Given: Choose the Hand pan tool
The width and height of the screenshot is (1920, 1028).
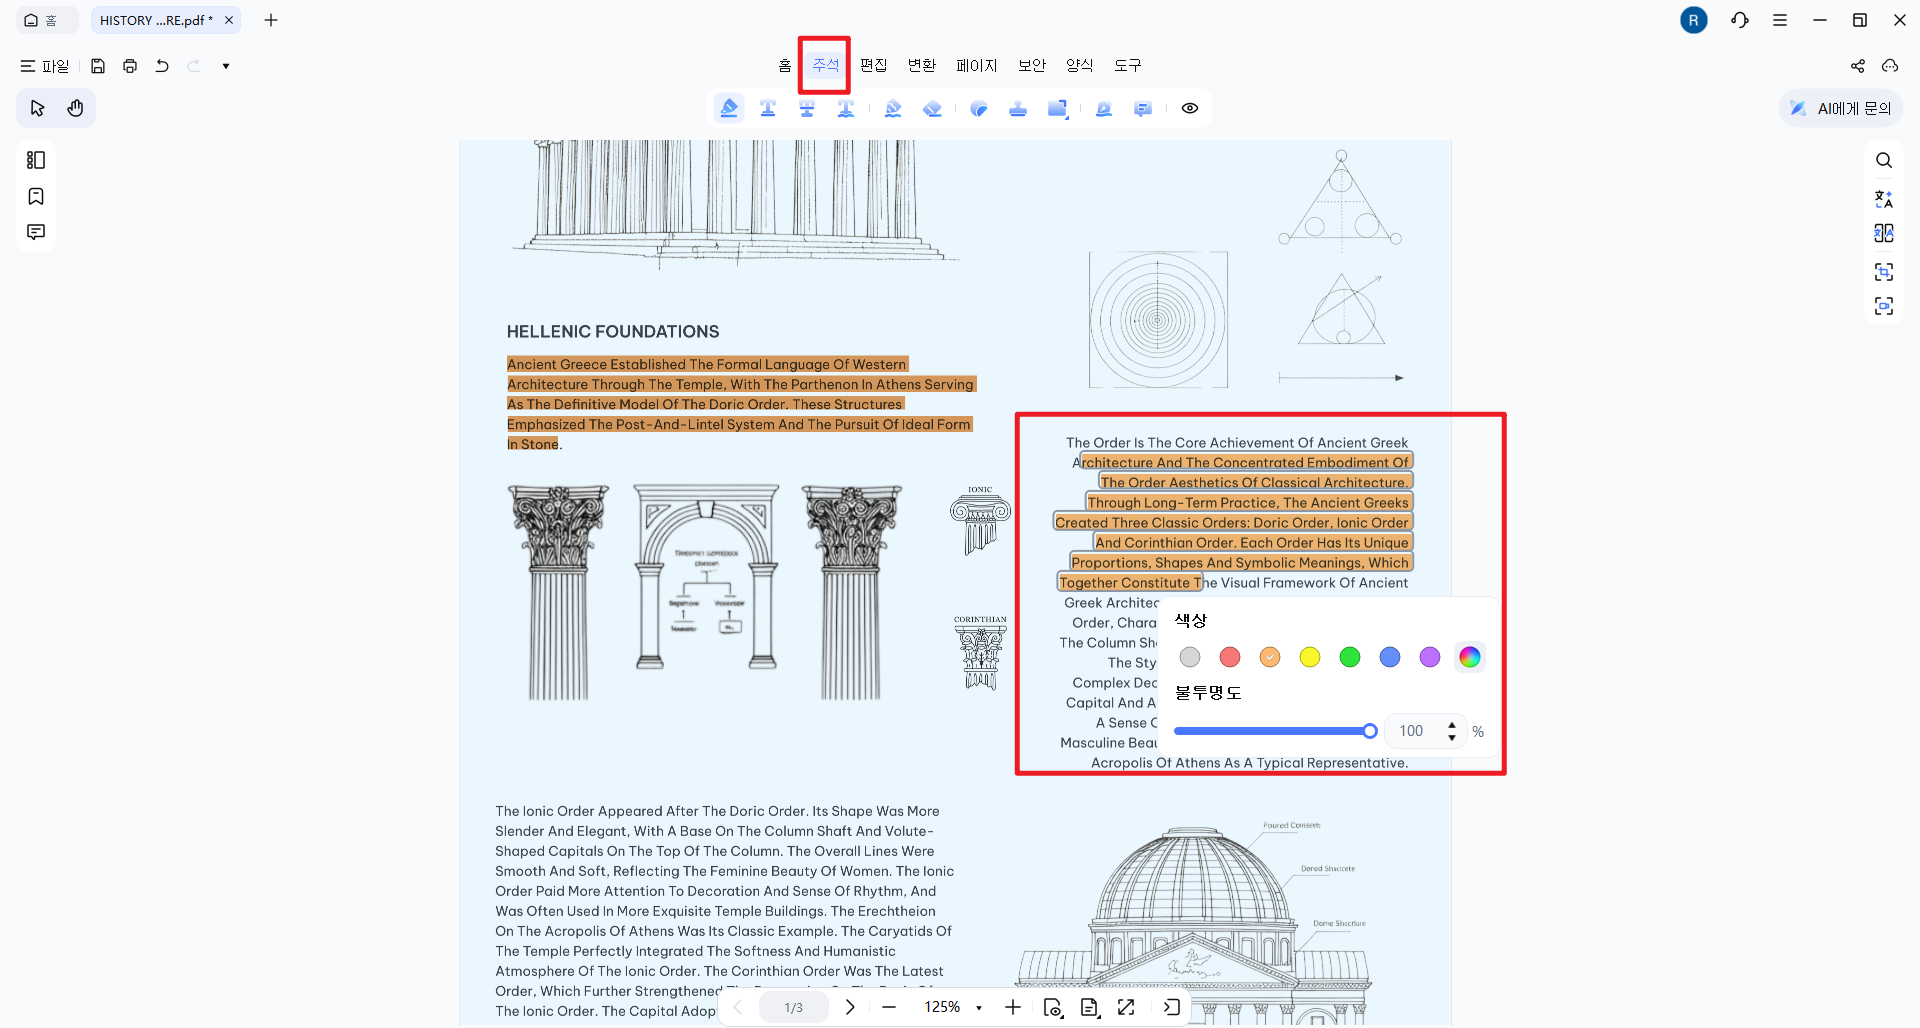Looking at the screenshot, I should click(75, 108).
